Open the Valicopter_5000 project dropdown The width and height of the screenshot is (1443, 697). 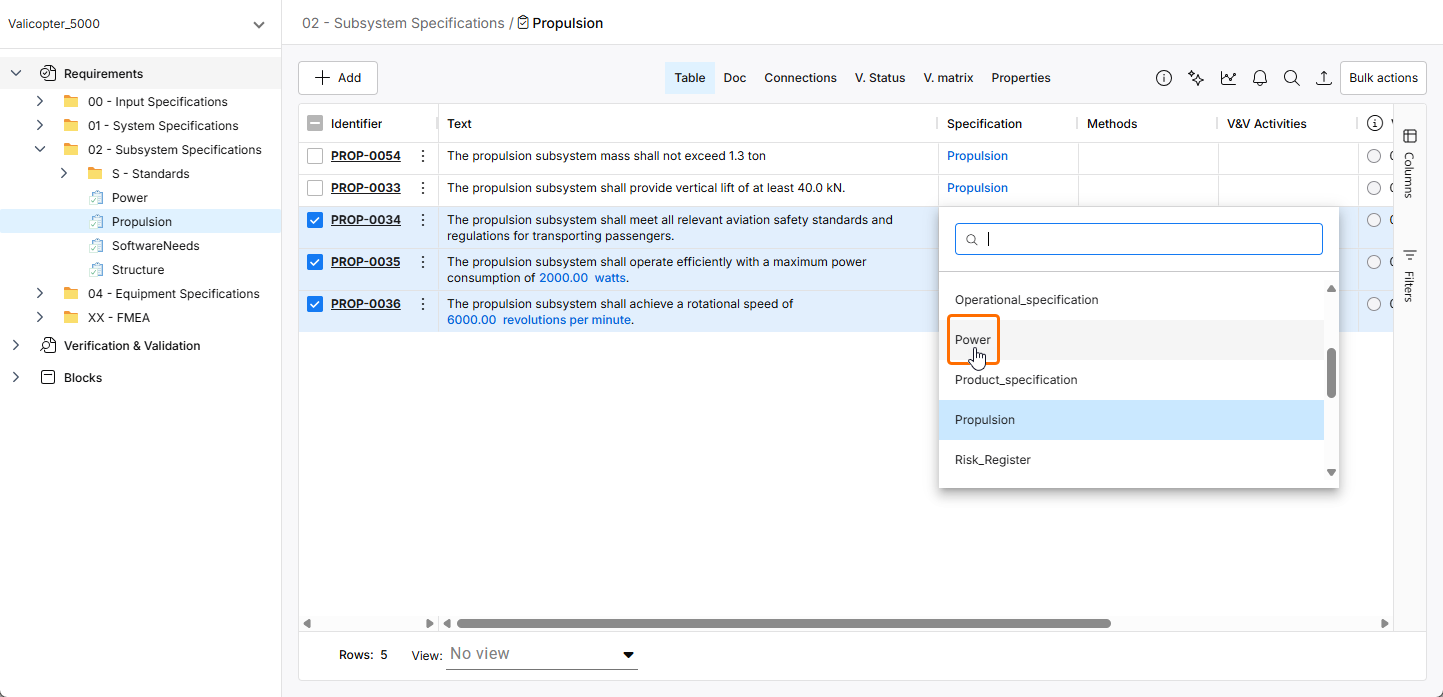tap(259, 24)
